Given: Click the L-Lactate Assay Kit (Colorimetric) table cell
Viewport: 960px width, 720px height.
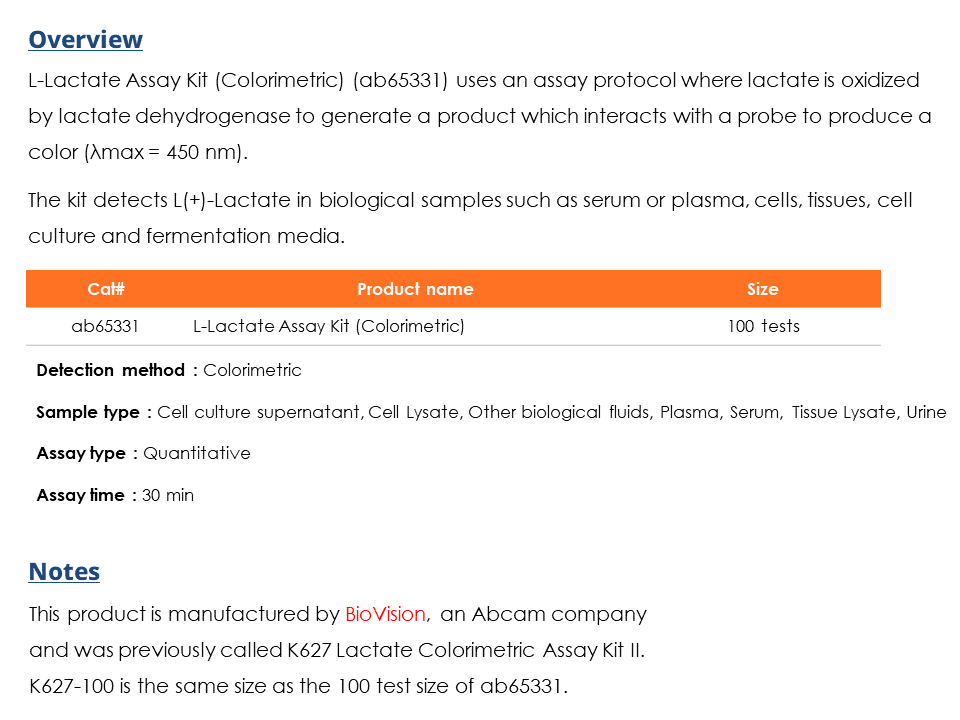Looking at the screenshot, I should 329,326.
